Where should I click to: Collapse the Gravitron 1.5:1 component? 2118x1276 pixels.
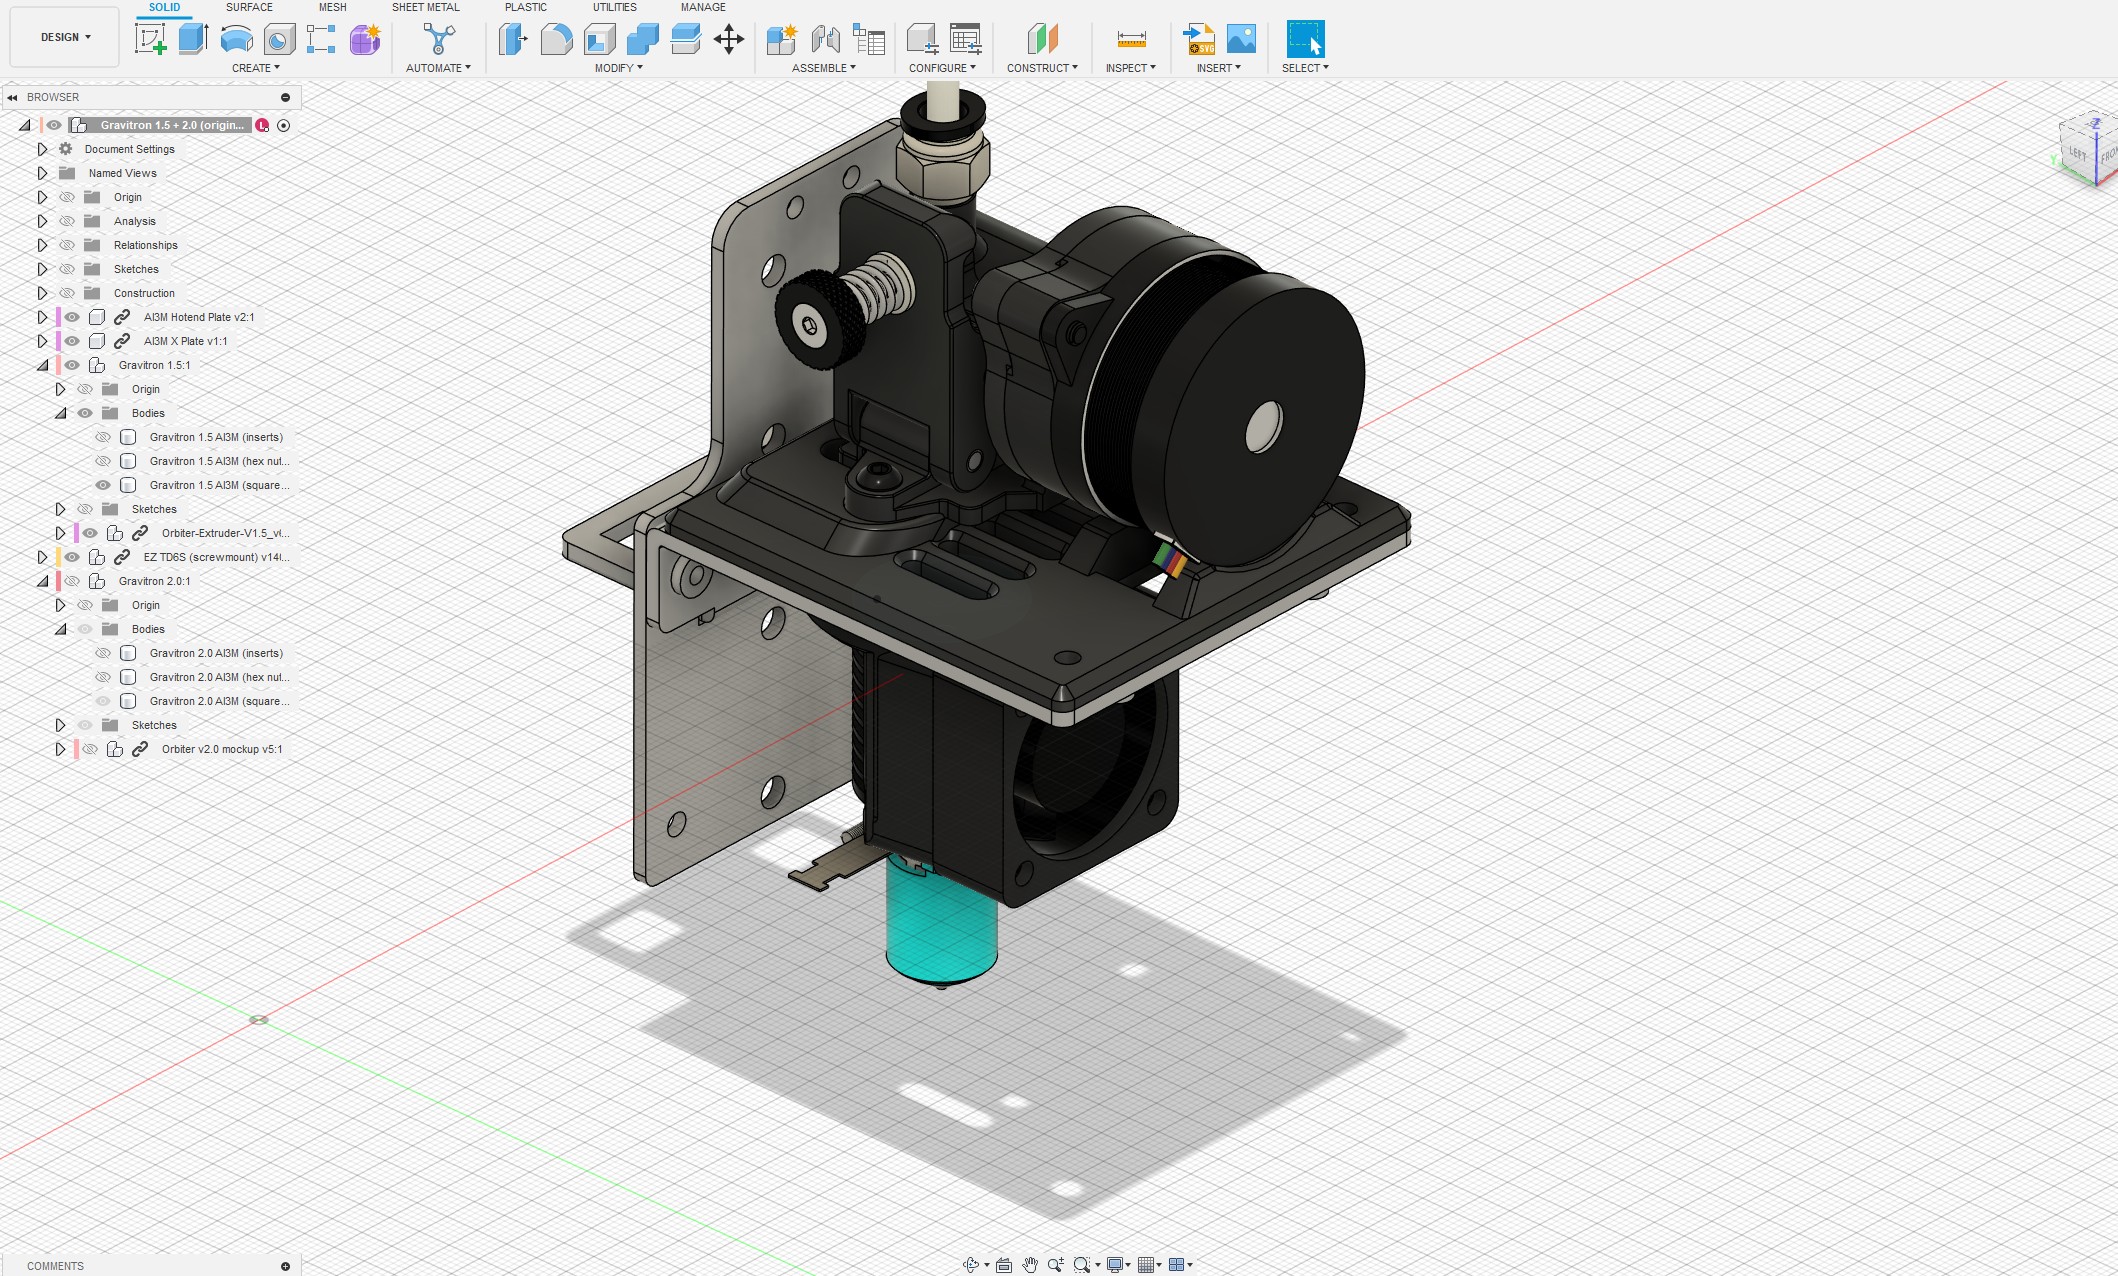point(42,365)
